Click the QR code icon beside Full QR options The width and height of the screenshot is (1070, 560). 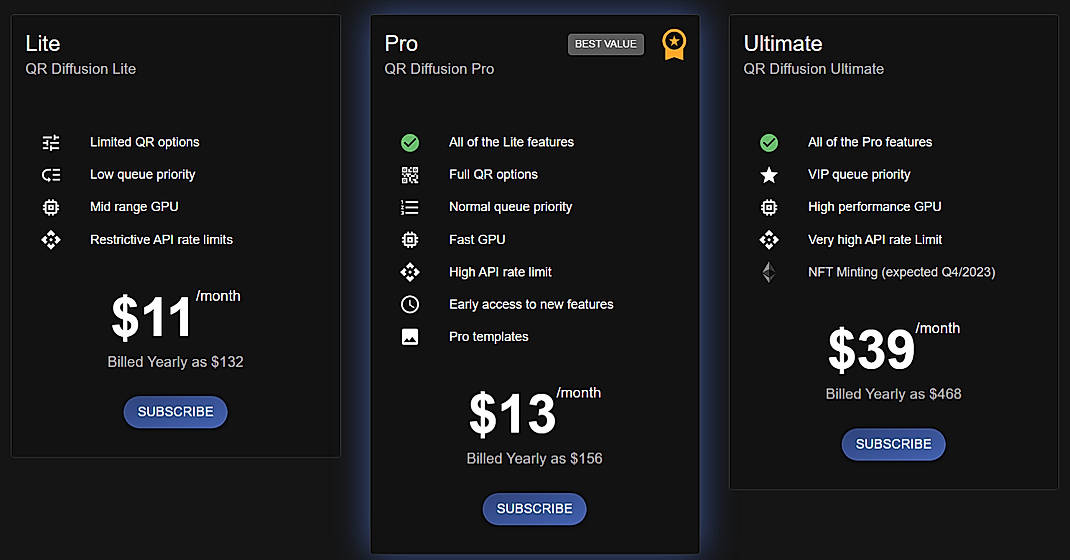(410, 175)
